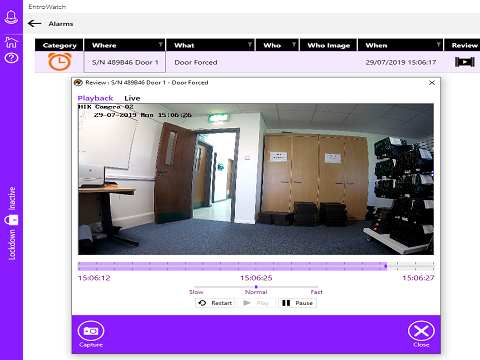This screenshot has height=360, width=480.
Task: Open the Where column filter dropdown
Action: click(x=161, y=45)
